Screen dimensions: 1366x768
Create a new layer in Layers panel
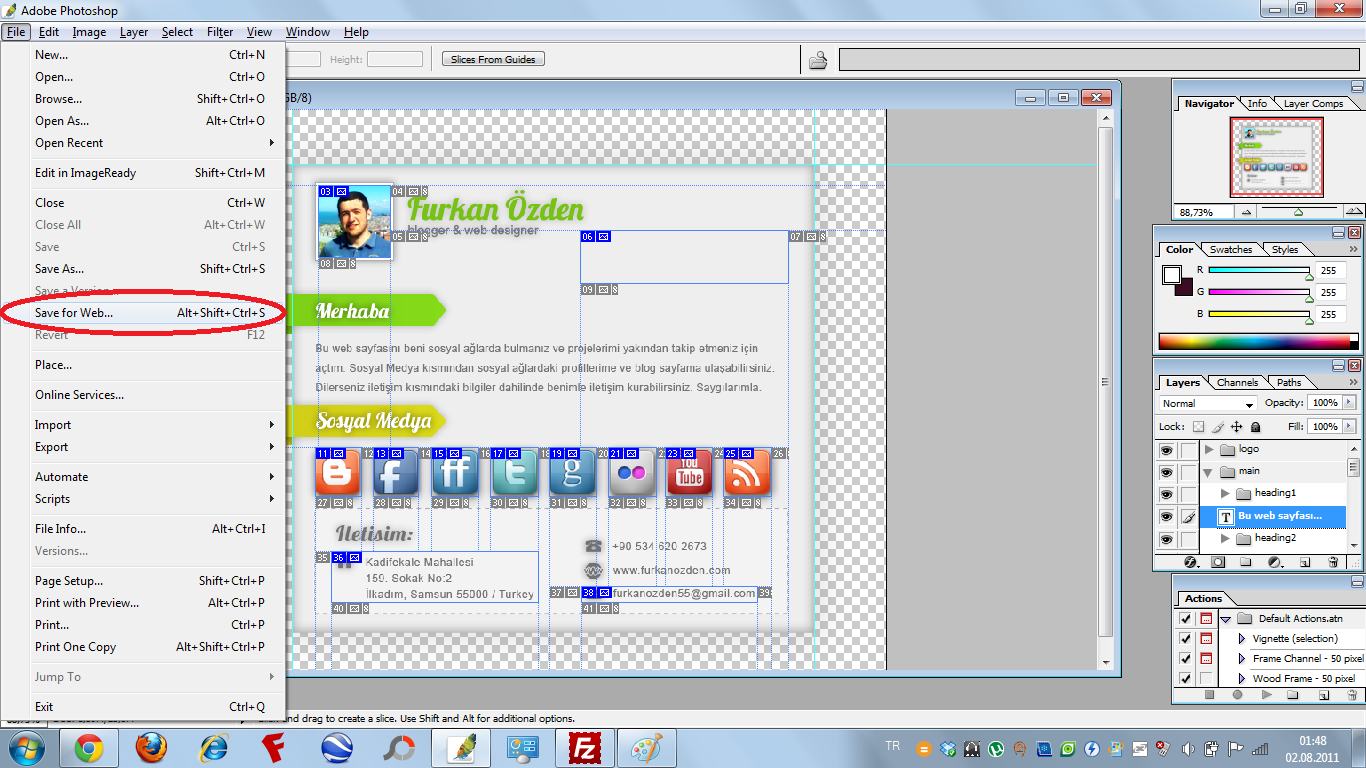pos(1305,562)
